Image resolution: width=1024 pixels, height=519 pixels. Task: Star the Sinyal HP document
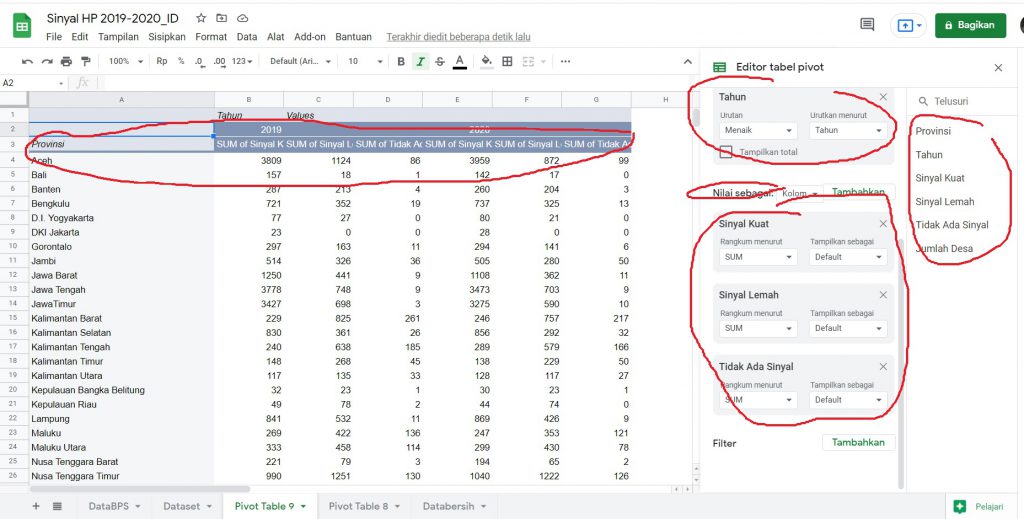pos(201,18)
